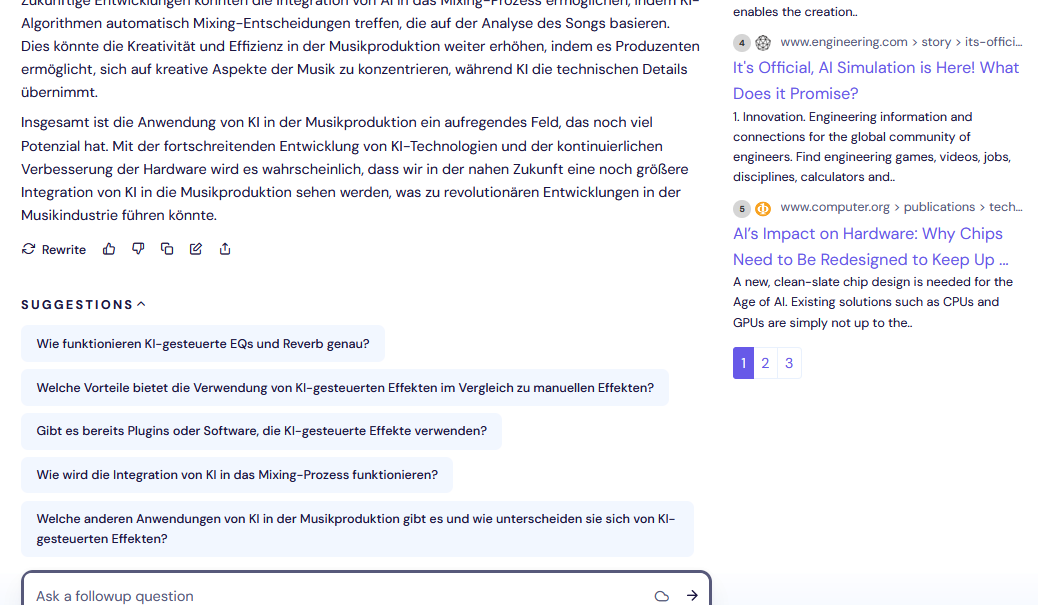Click the share upload icon
1038x605 pixels.
pos(225,249)
